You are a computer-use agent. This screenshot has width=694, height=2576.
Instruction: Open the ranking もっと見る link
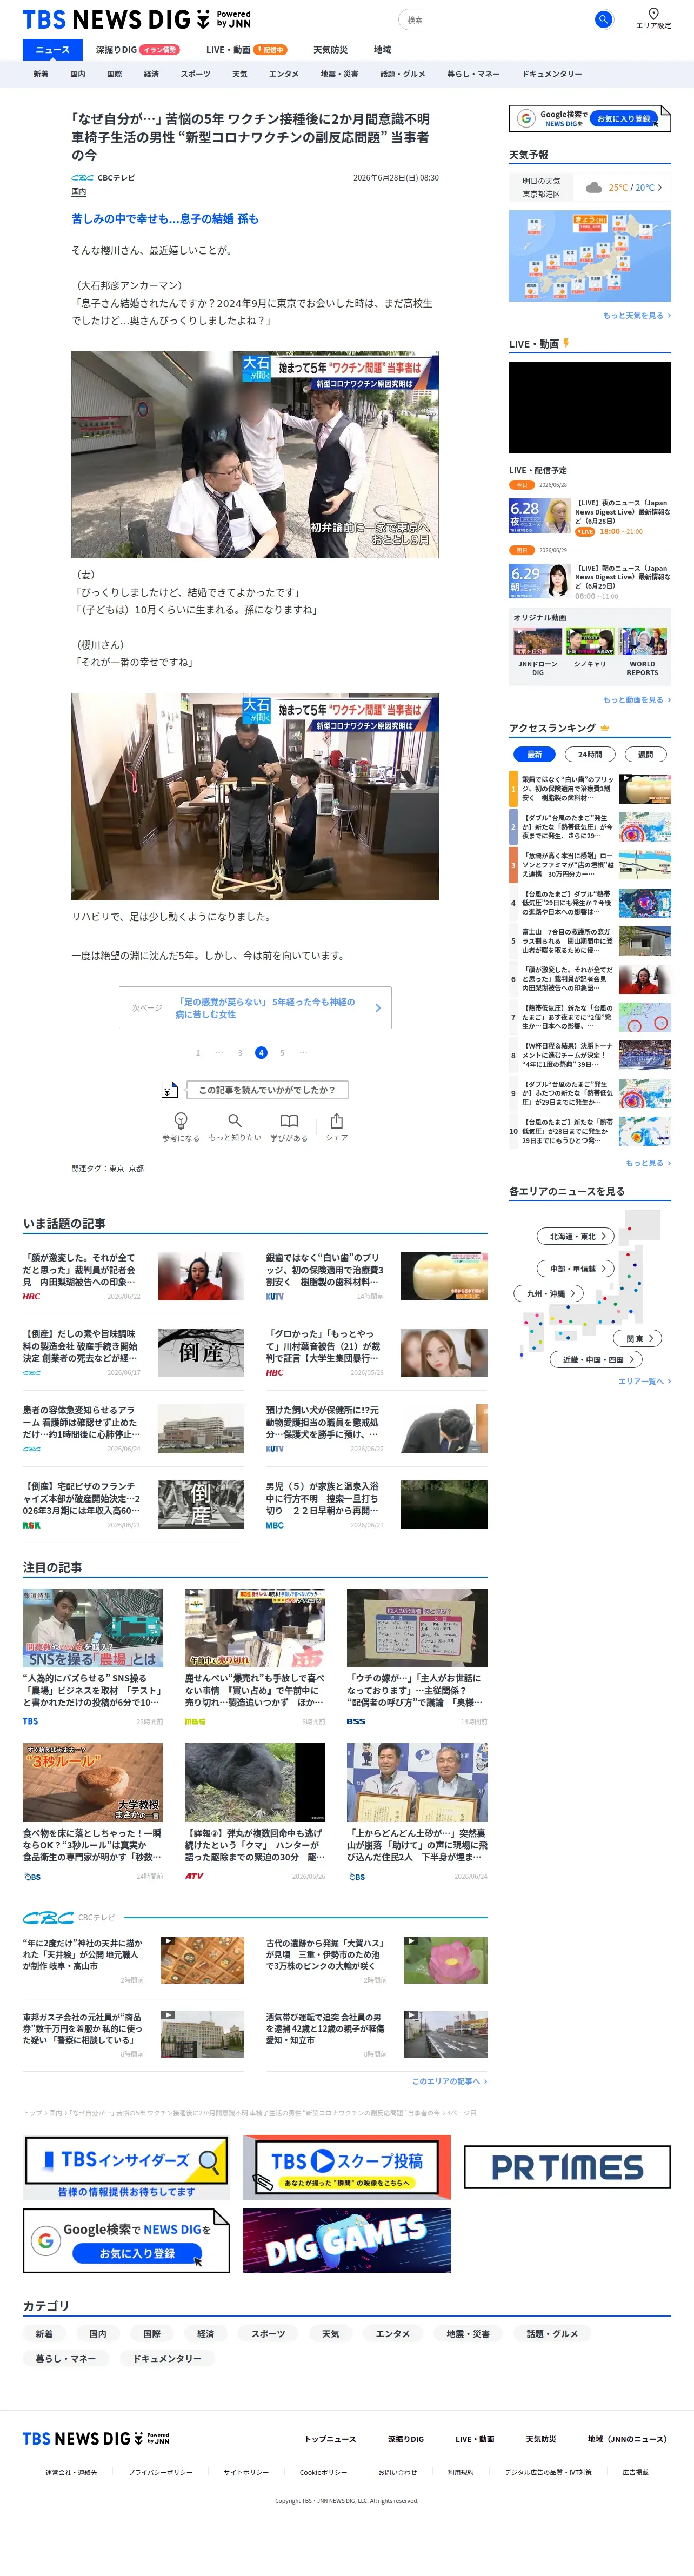648,1163
